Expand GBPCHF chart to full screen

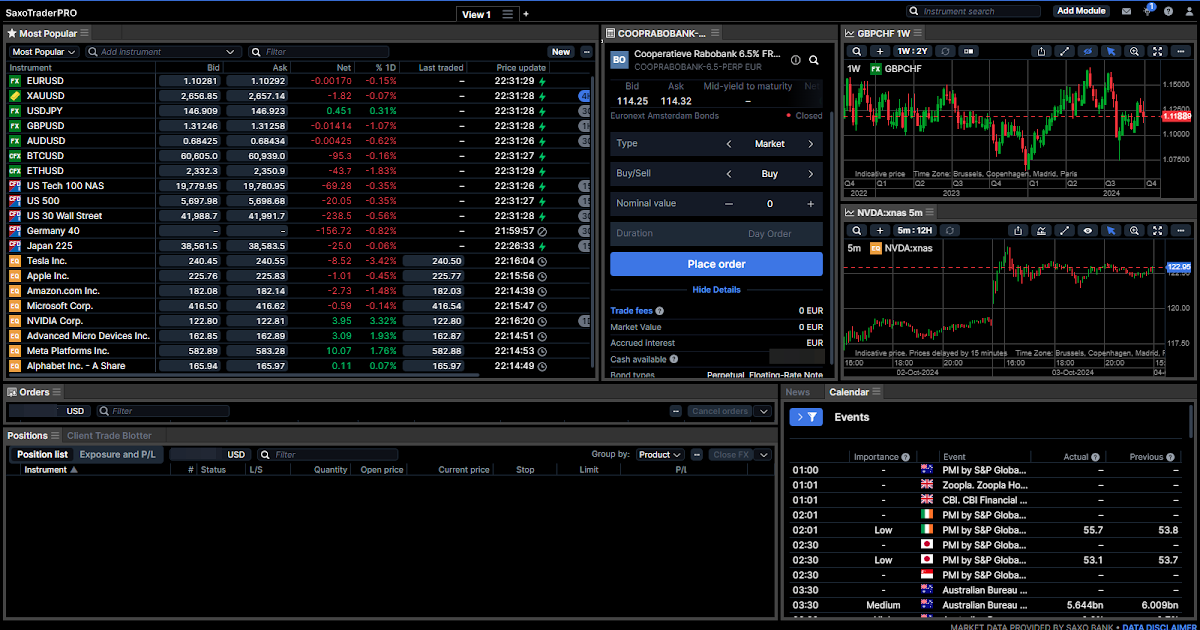(1158, 51)
